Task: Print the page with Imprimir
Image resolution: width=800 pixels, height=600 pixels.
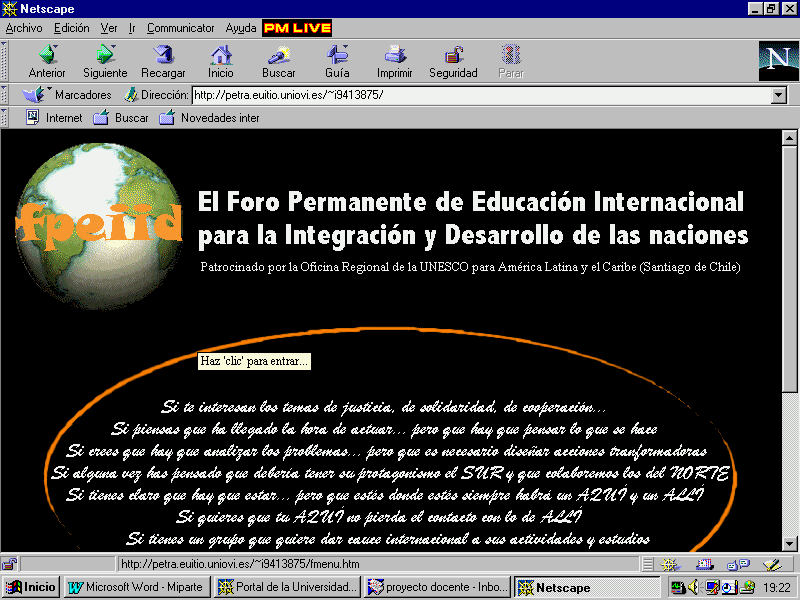Action: pos(395,60)
